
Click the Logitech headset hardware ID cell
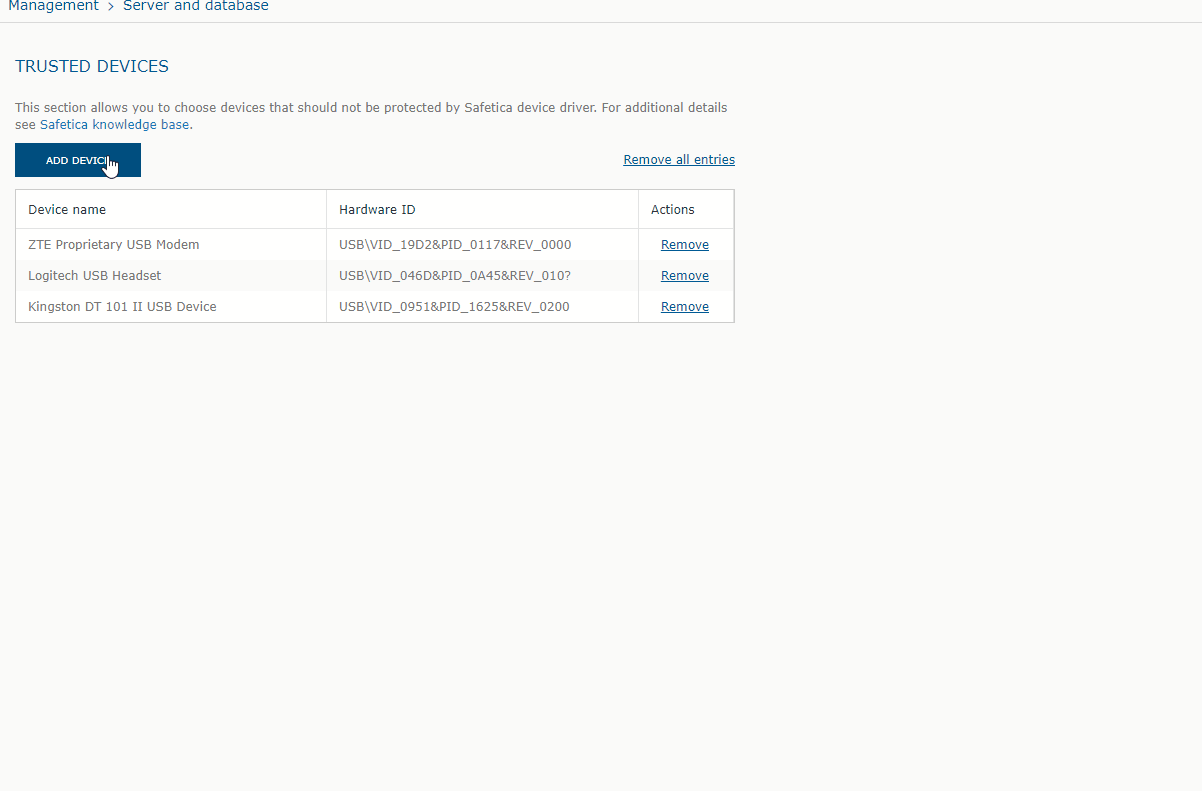455,276
